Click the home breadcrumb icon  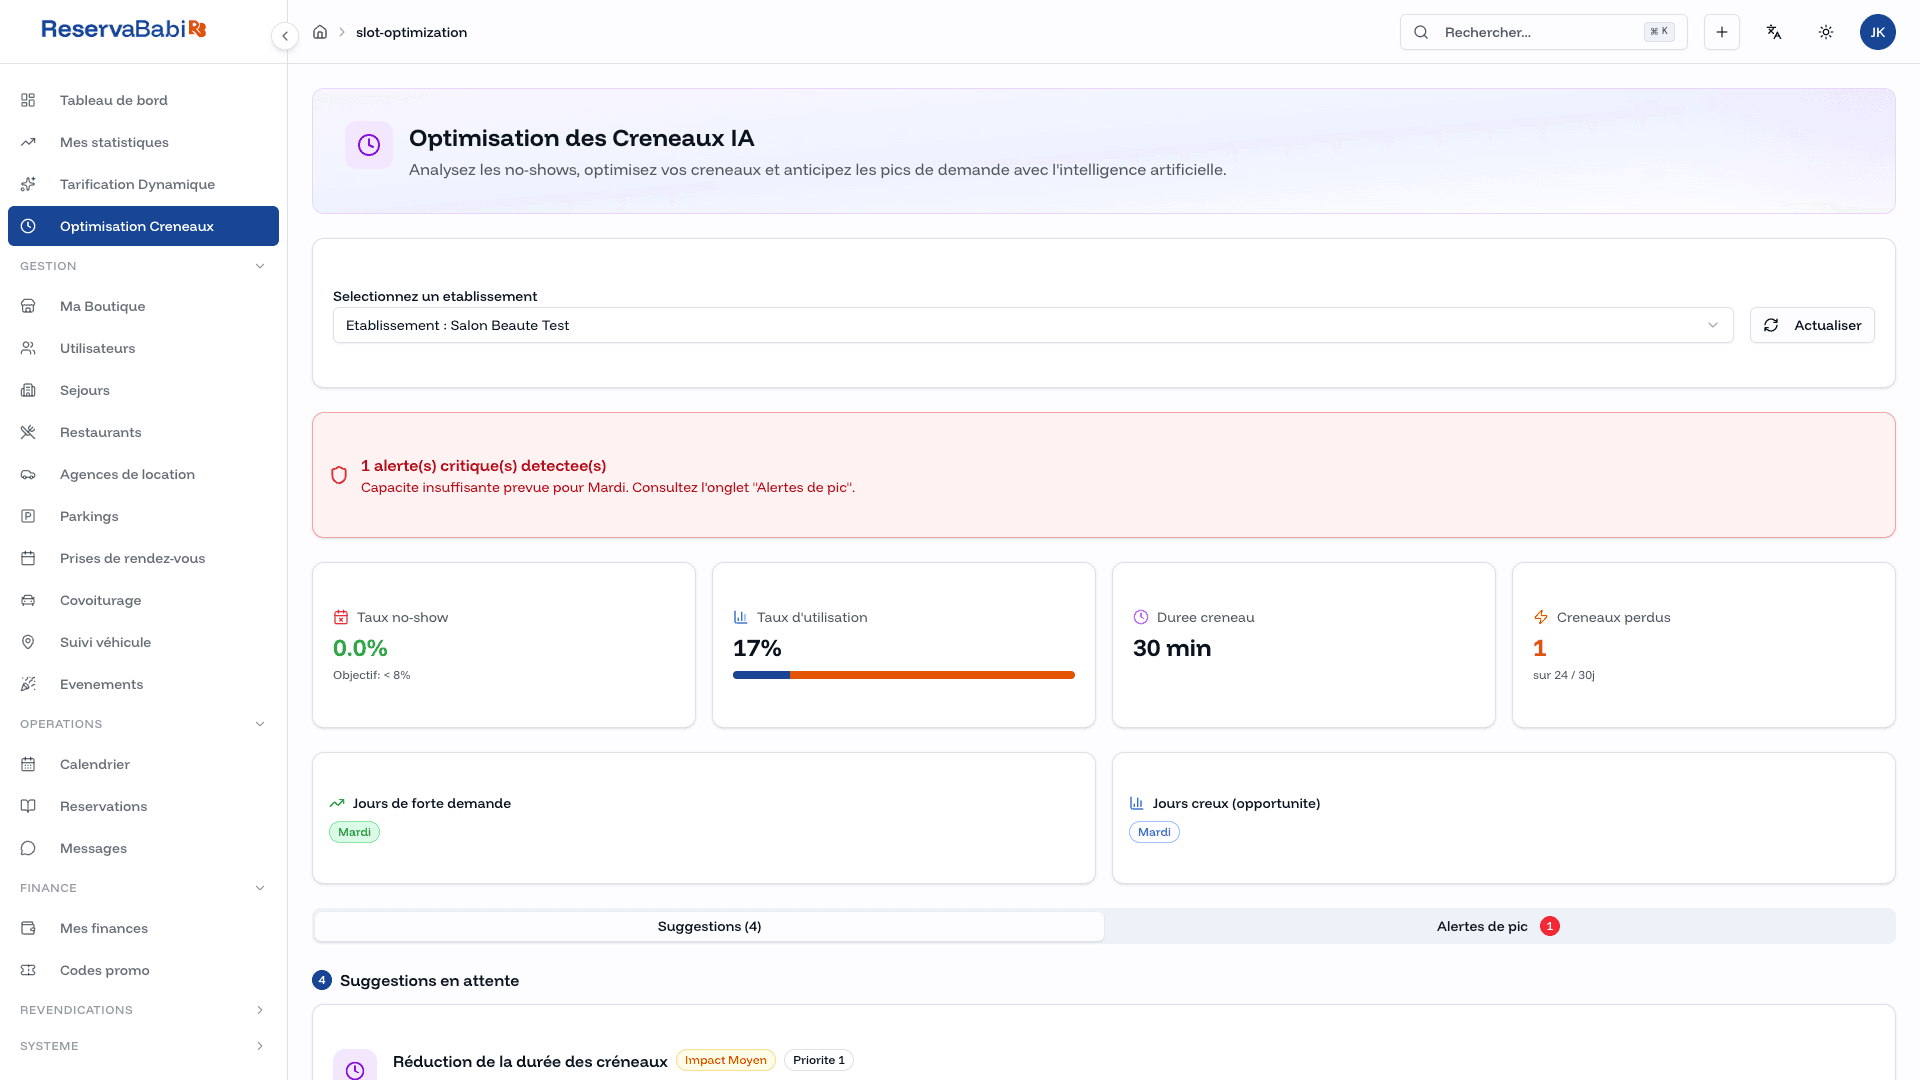(x=320, y=32)
